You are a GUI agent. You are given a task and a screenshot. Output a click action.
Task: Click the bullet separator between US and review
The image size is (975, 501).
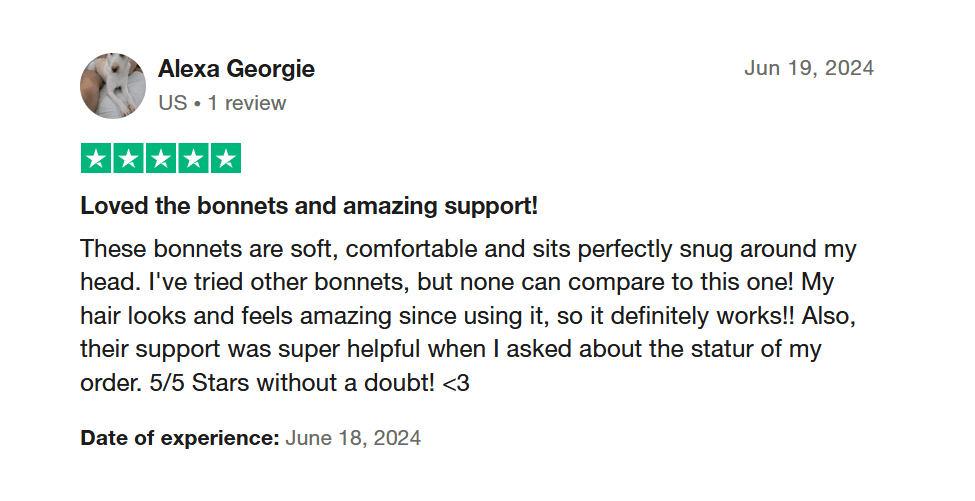pyautogui.click(x=197, y=104)
